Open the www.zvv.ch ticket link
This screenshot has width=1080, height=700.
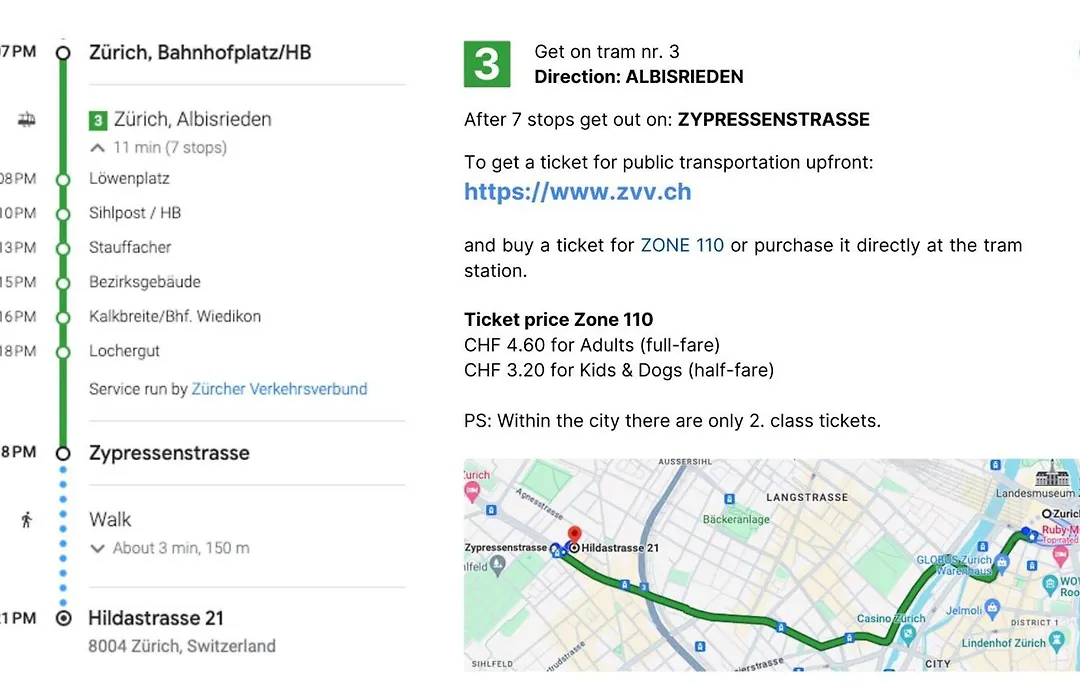(x=577, y=192)
